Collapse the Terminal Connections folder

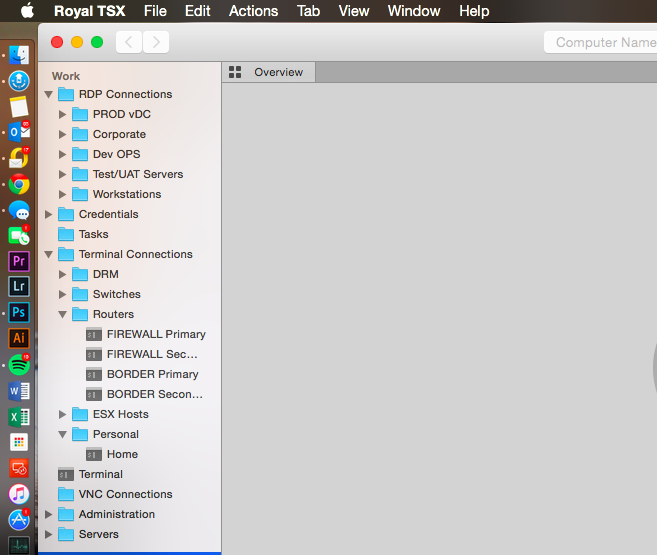click(49, 255)
